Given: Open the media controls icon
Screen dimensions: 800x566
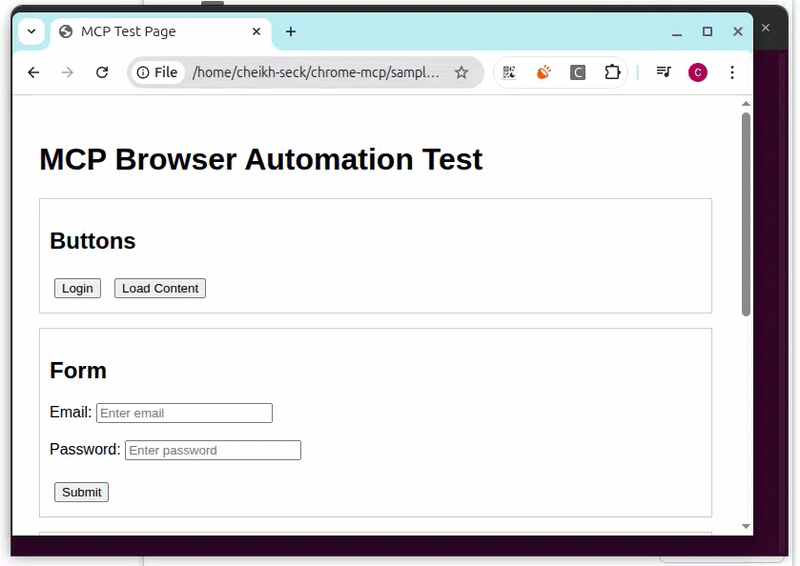Looking at the screenshot, I should (x=664, y=72).
